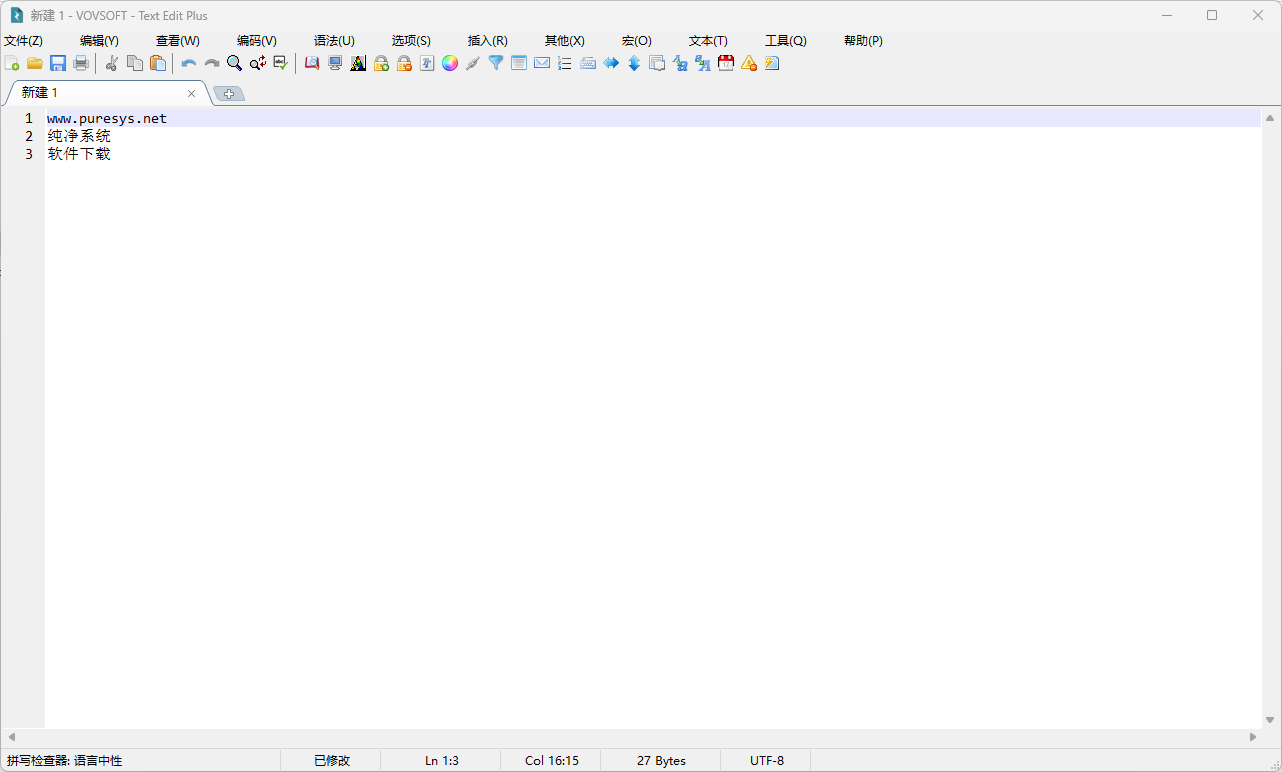The width and height of the screenshot is (1282, 772).
Task: Open the virtual keyboard icon
Action: tap(588, 63)
